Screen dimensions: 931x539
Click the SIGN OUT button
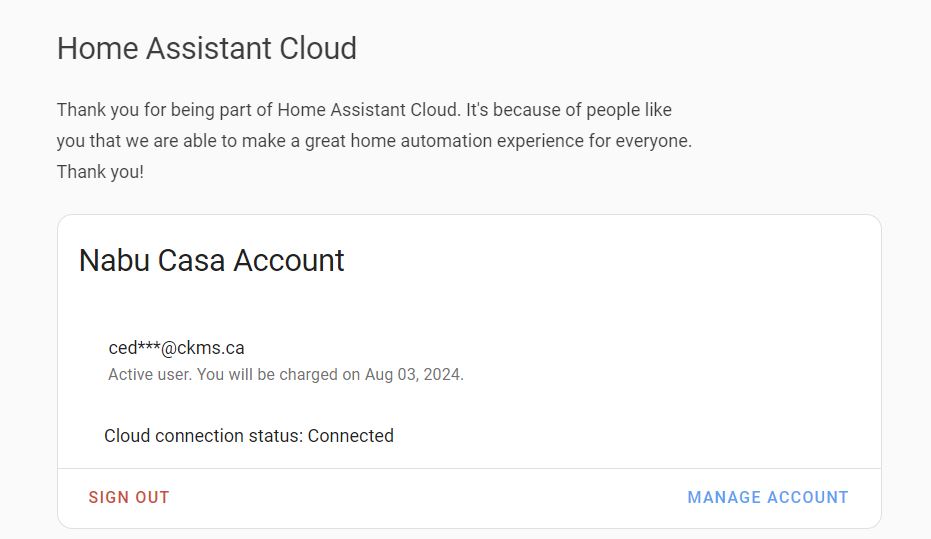click(x=129, y=497)
